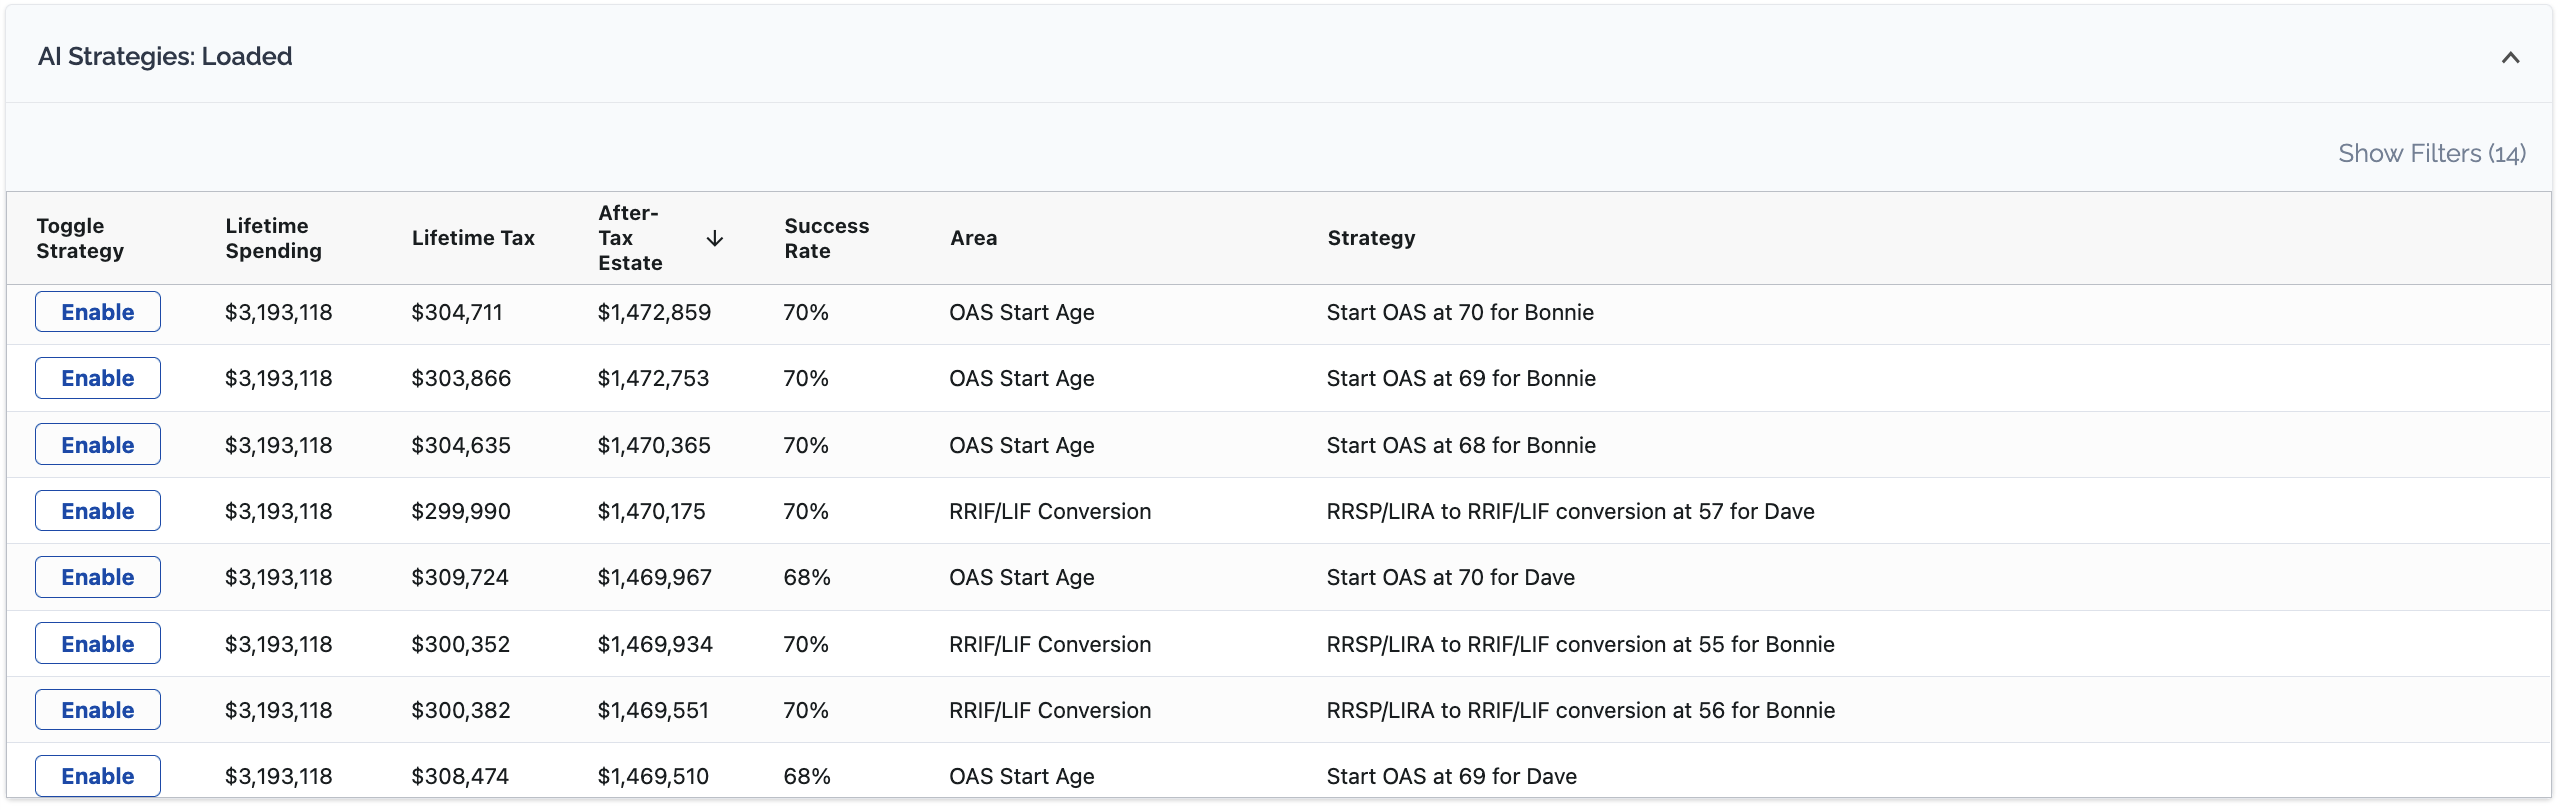Open Show Filters (14) link
This screenshot has height=810, width=2564.
point(2431,154)
